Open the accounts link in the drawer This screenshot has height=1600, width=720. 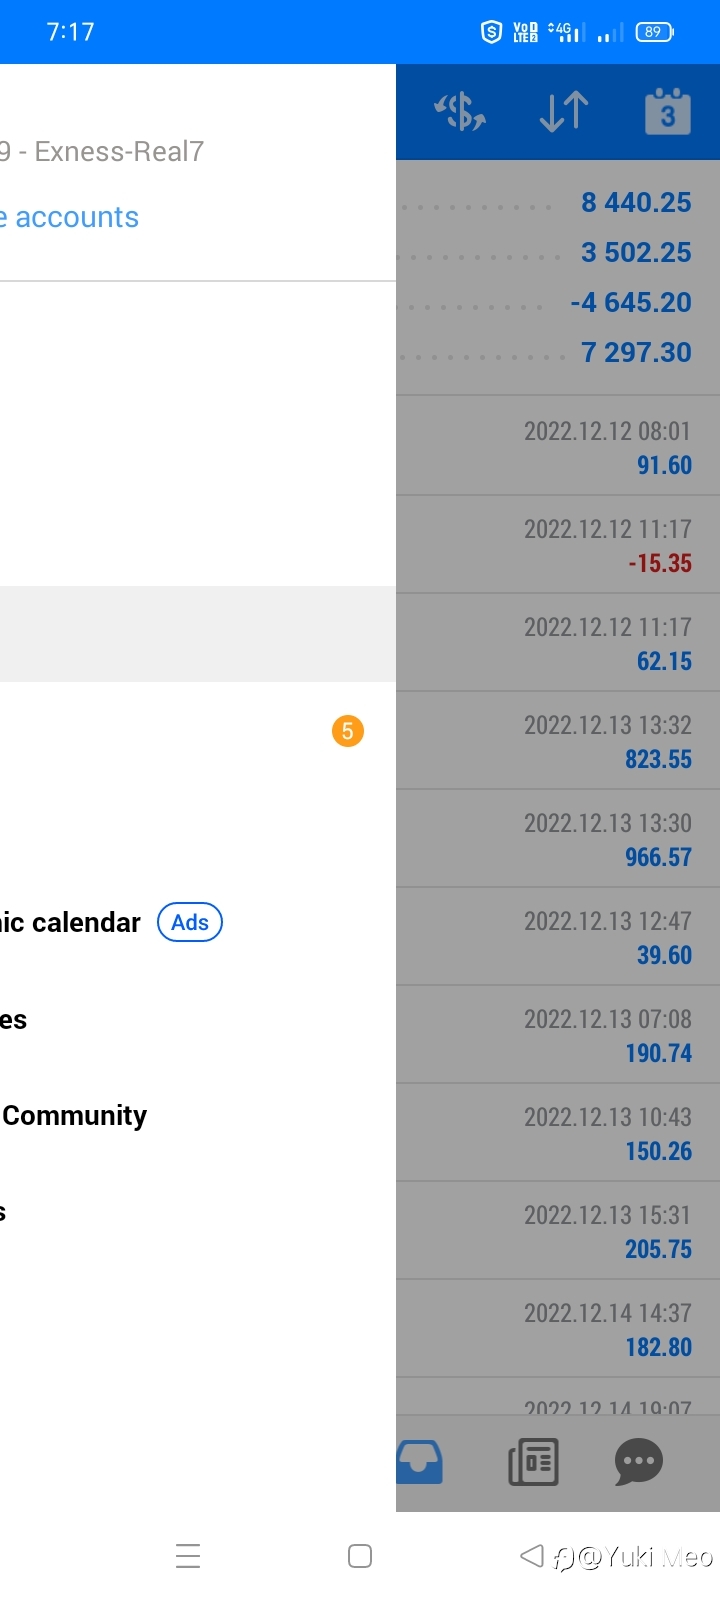coord(70,217)
